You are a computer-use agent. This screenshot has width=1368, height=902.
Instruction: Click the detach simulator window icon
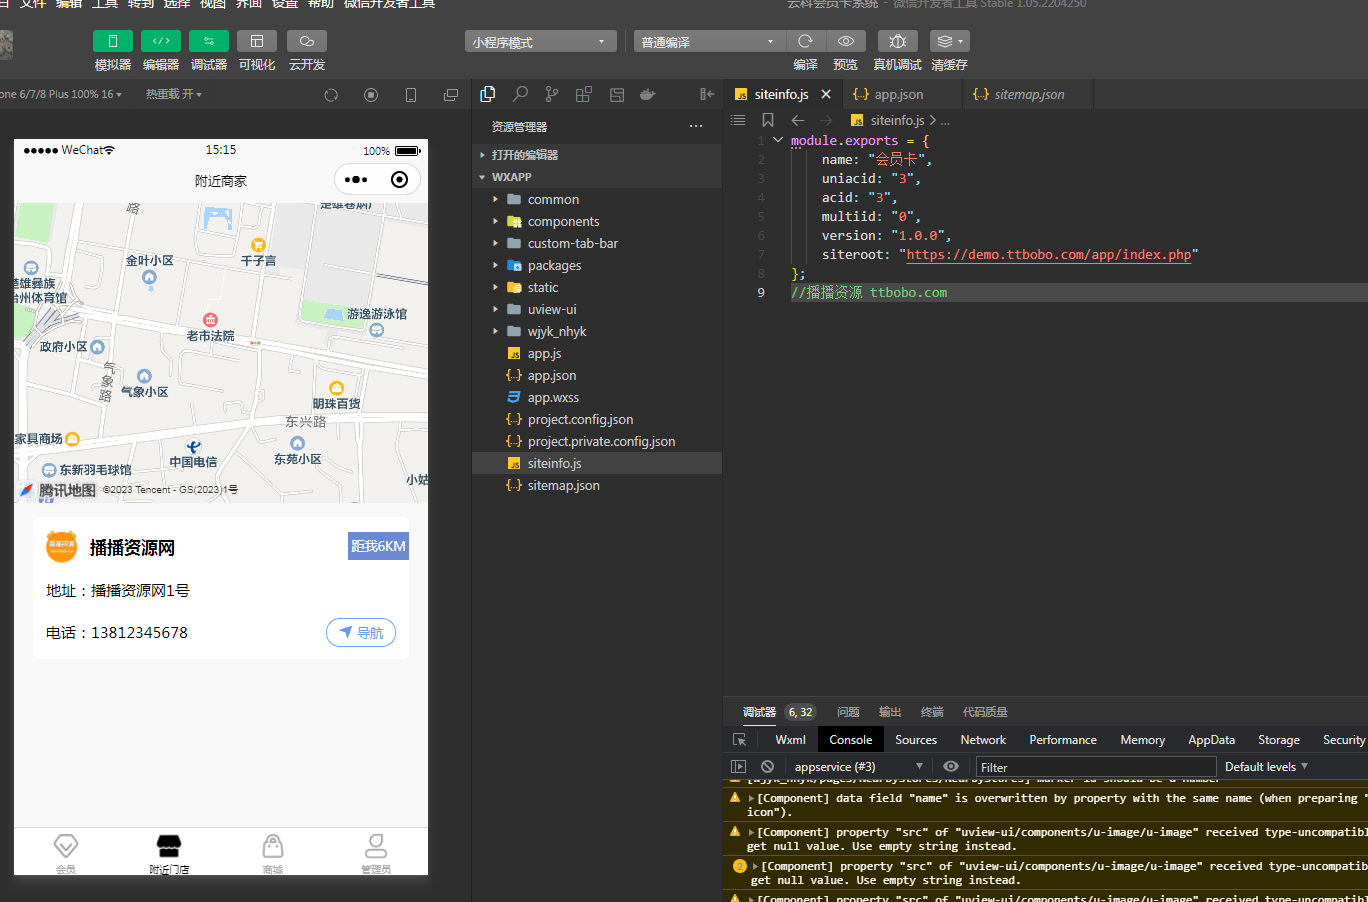coord(451,95)
